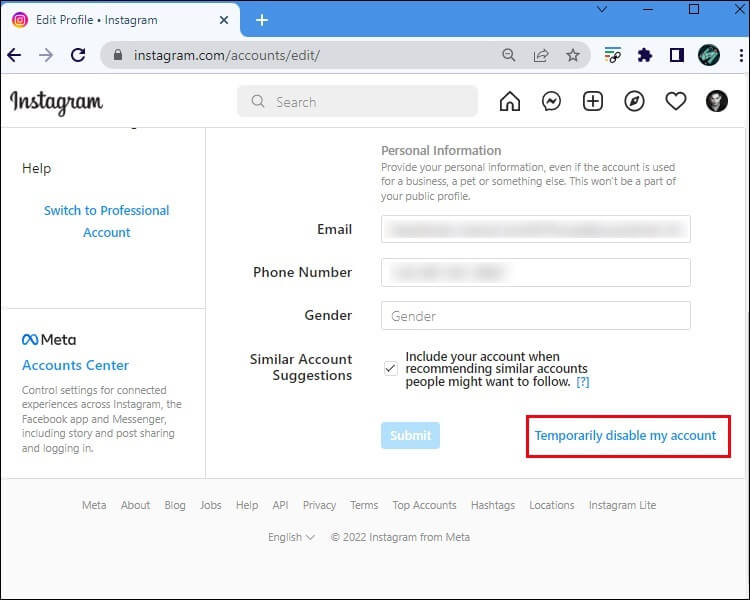
Task: Click the browser address bar URL
Action: (226, 56)
